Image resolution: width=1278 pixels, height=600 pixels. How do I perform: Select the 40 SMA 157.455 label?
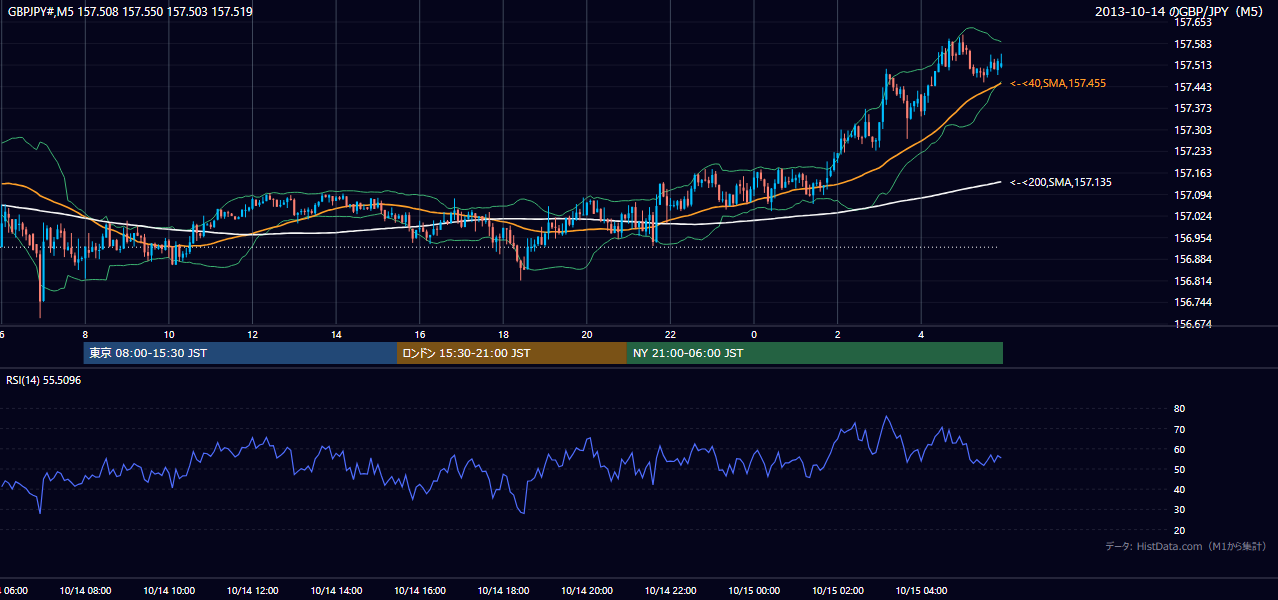1058,84
